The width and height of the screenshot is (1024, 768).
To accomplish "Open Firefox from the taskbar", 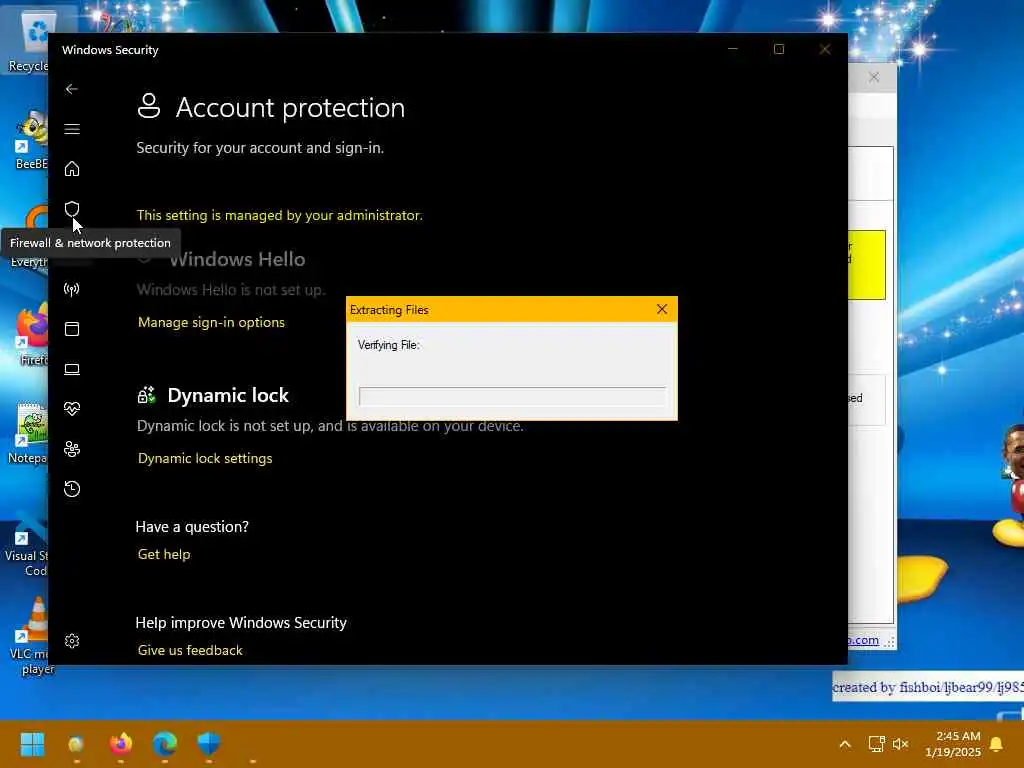I will click(x=121, y=744).
